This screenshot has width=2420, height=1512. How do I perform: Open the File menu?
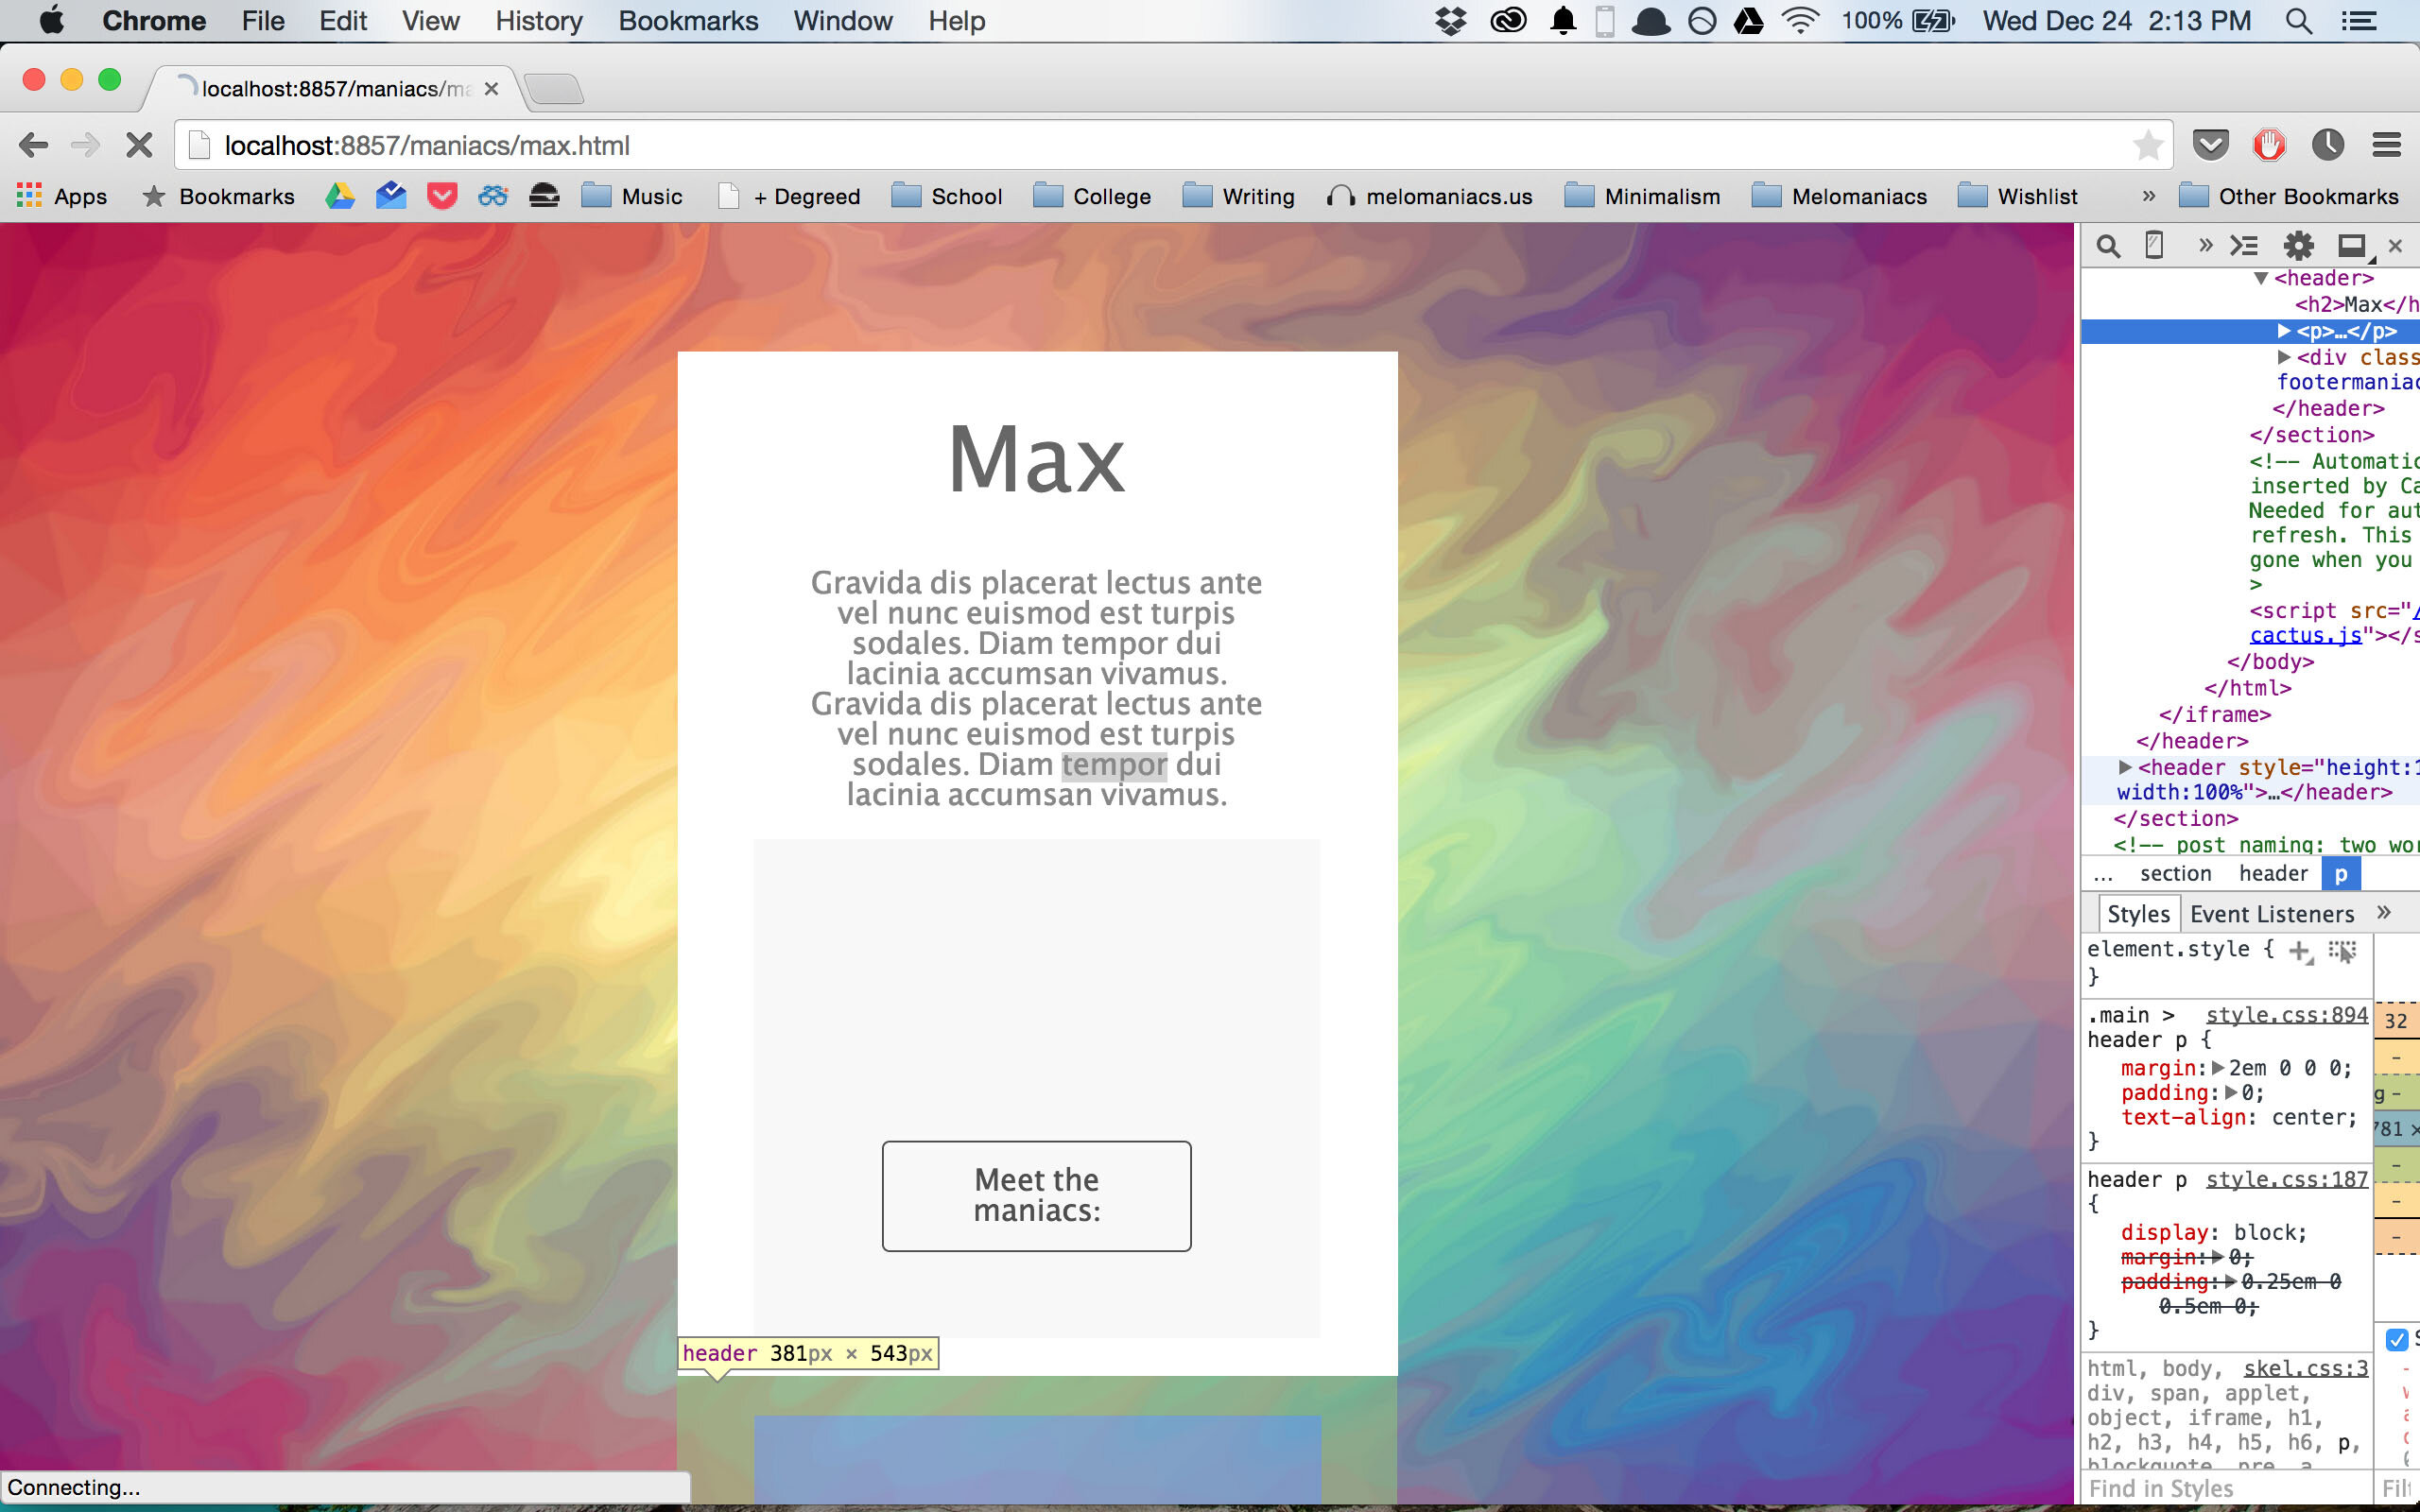tap(263, 21)
